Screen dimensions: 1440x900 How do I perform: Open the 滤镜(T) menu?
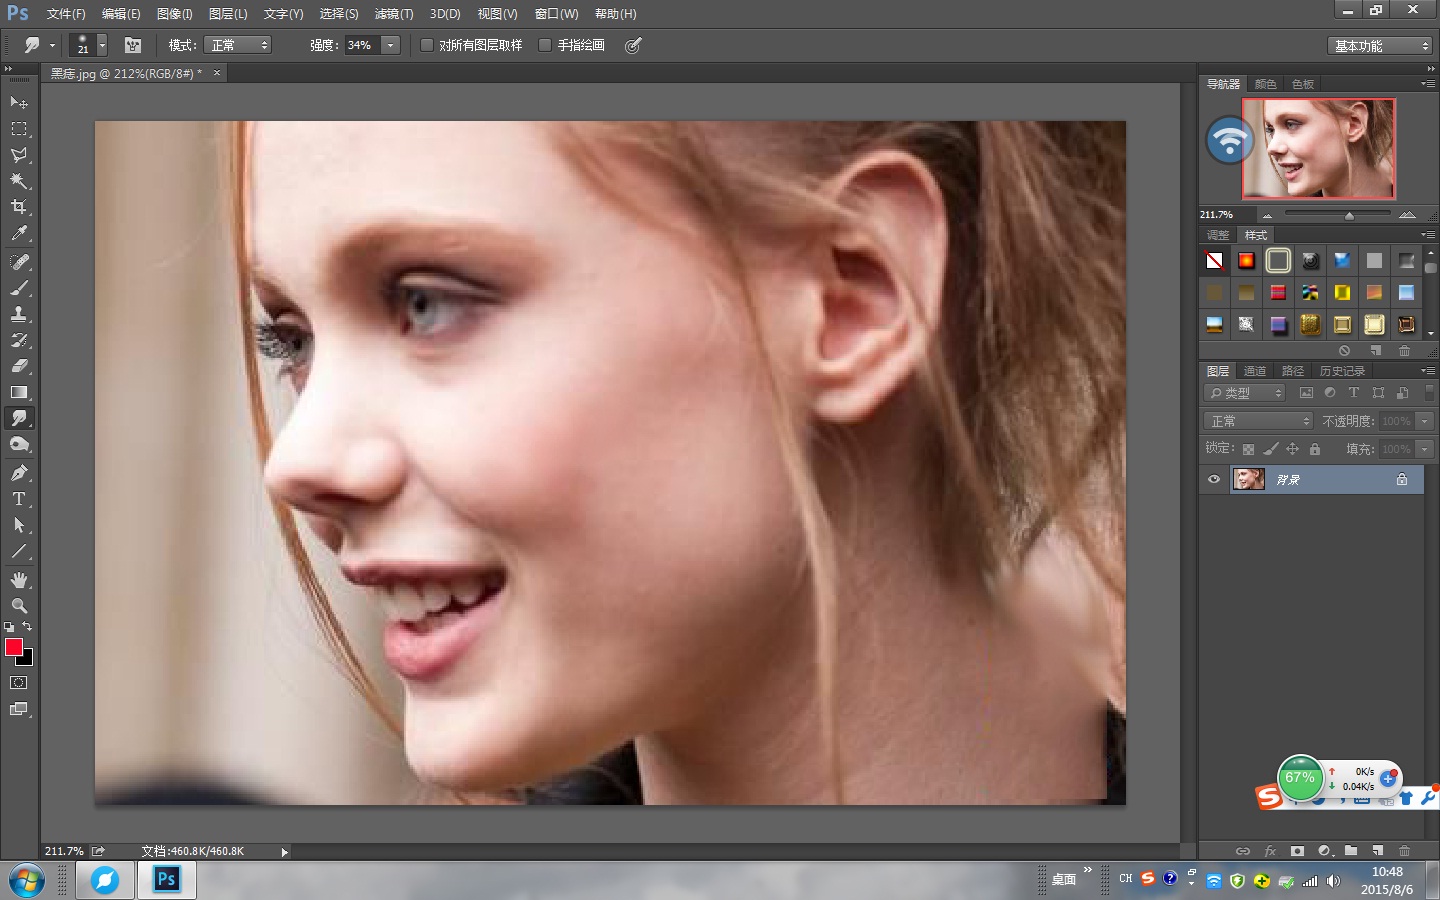coord(394,14)
